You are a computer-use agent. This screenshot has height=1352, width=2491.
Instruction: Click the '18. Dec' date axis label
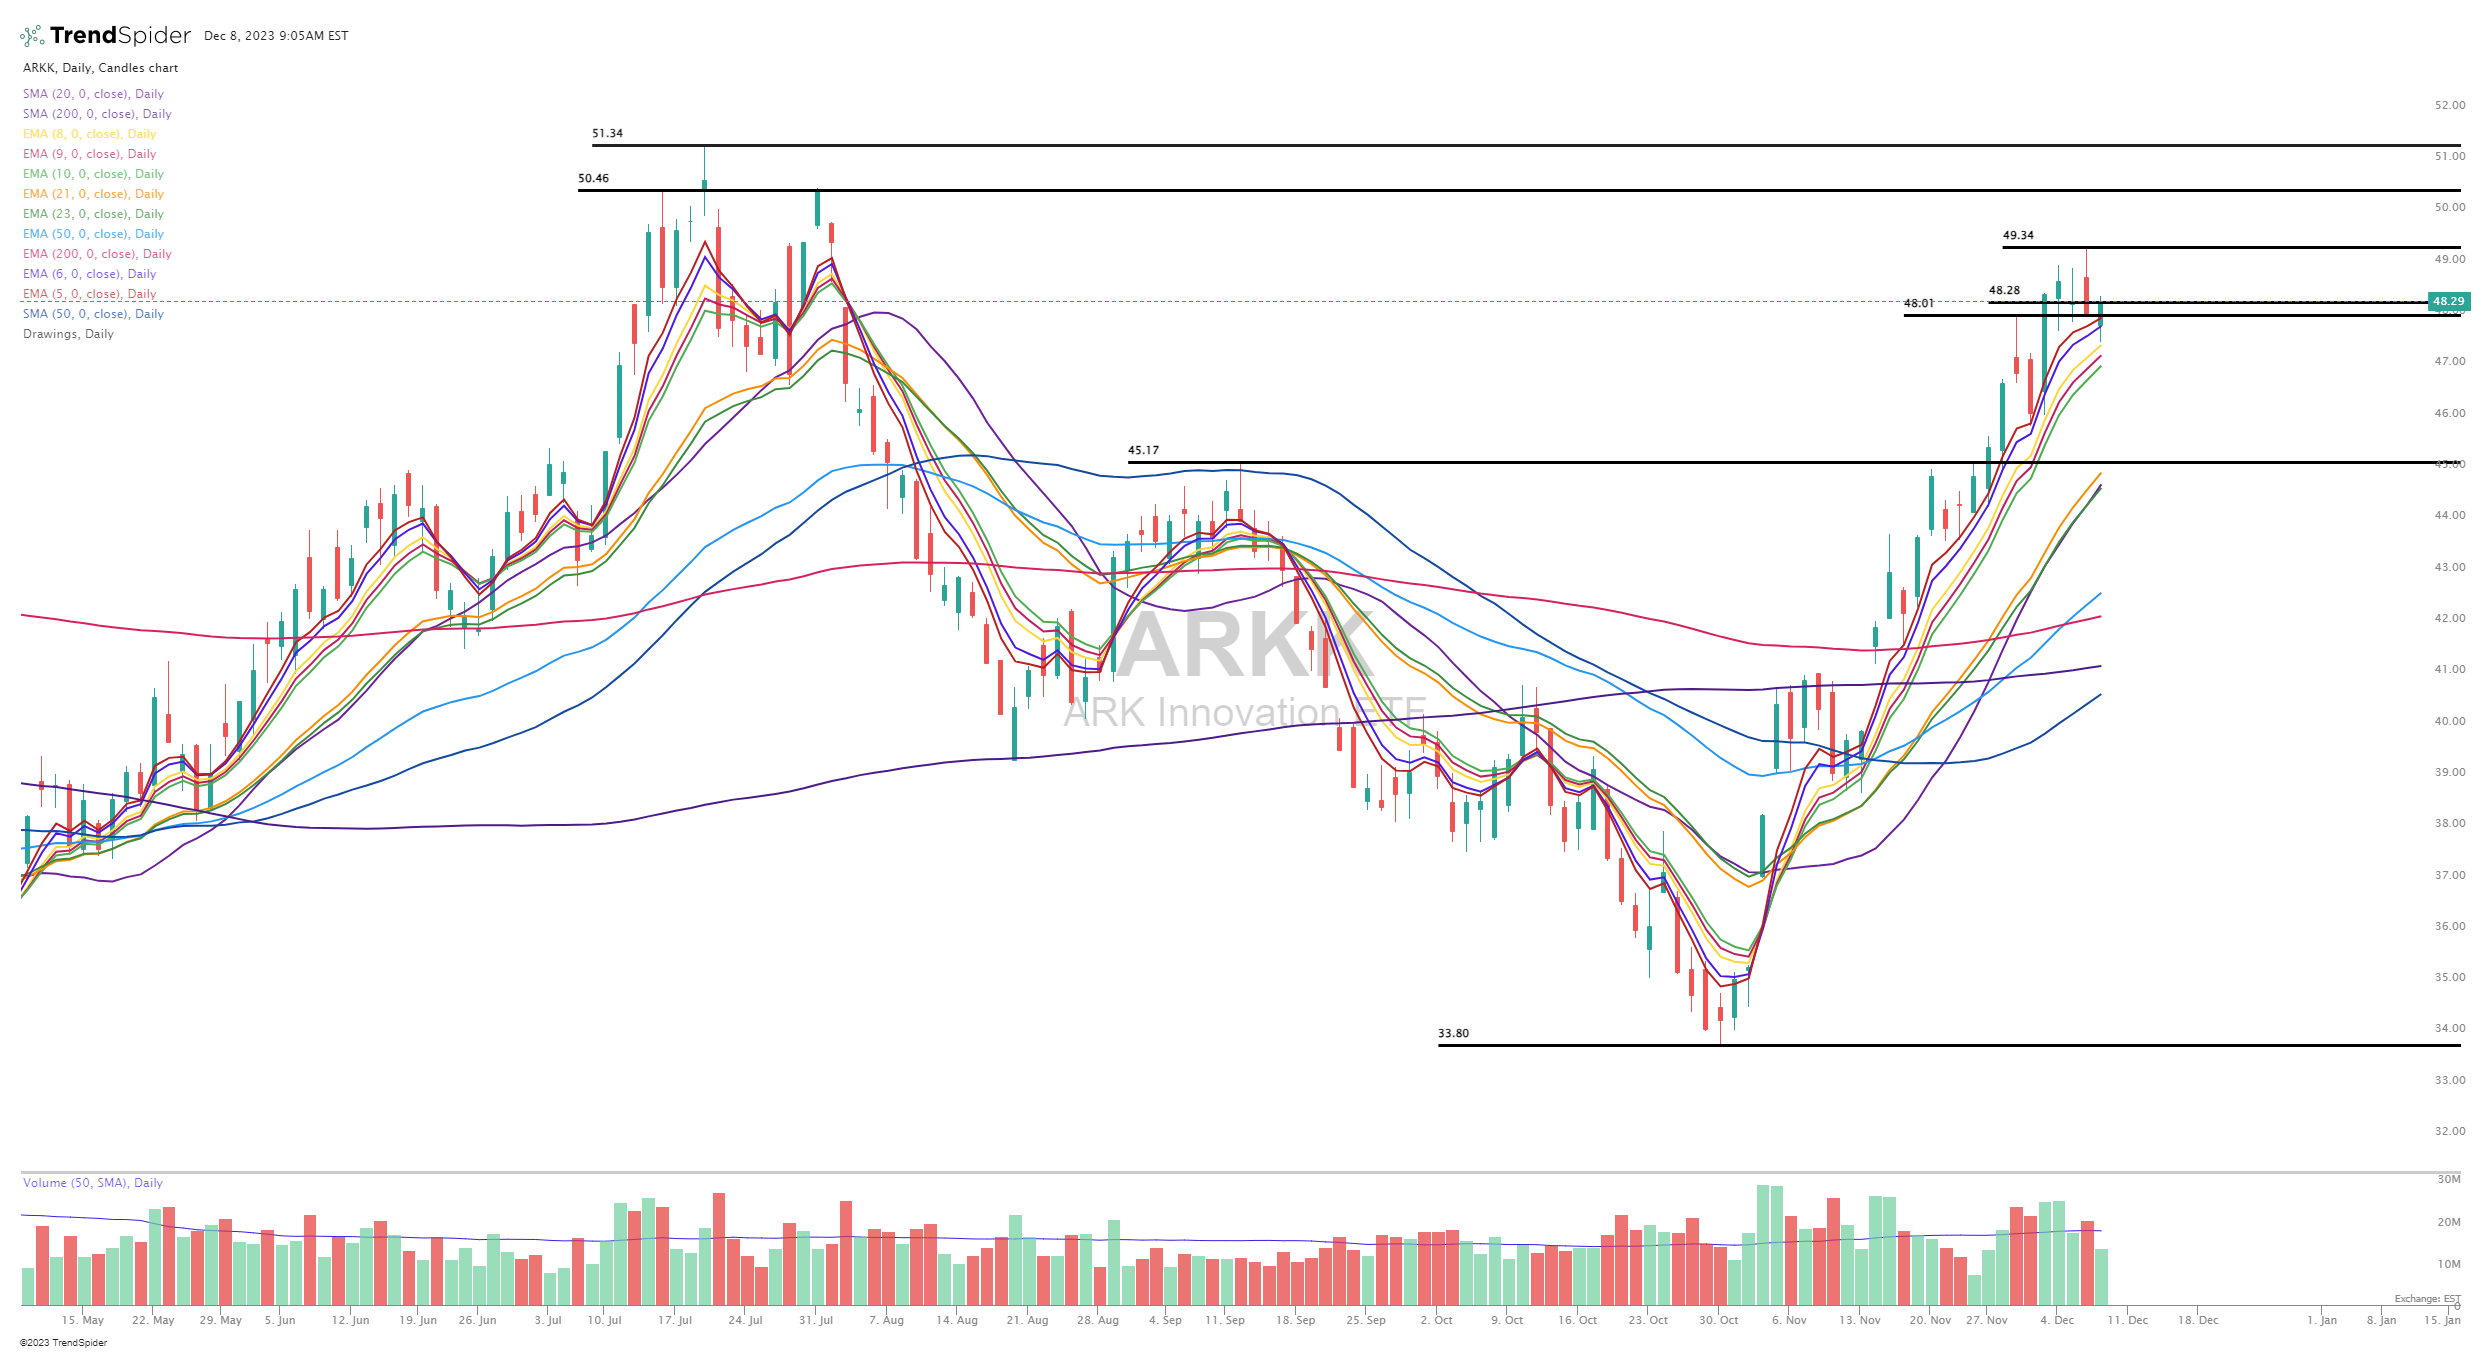(2199, 1320)
